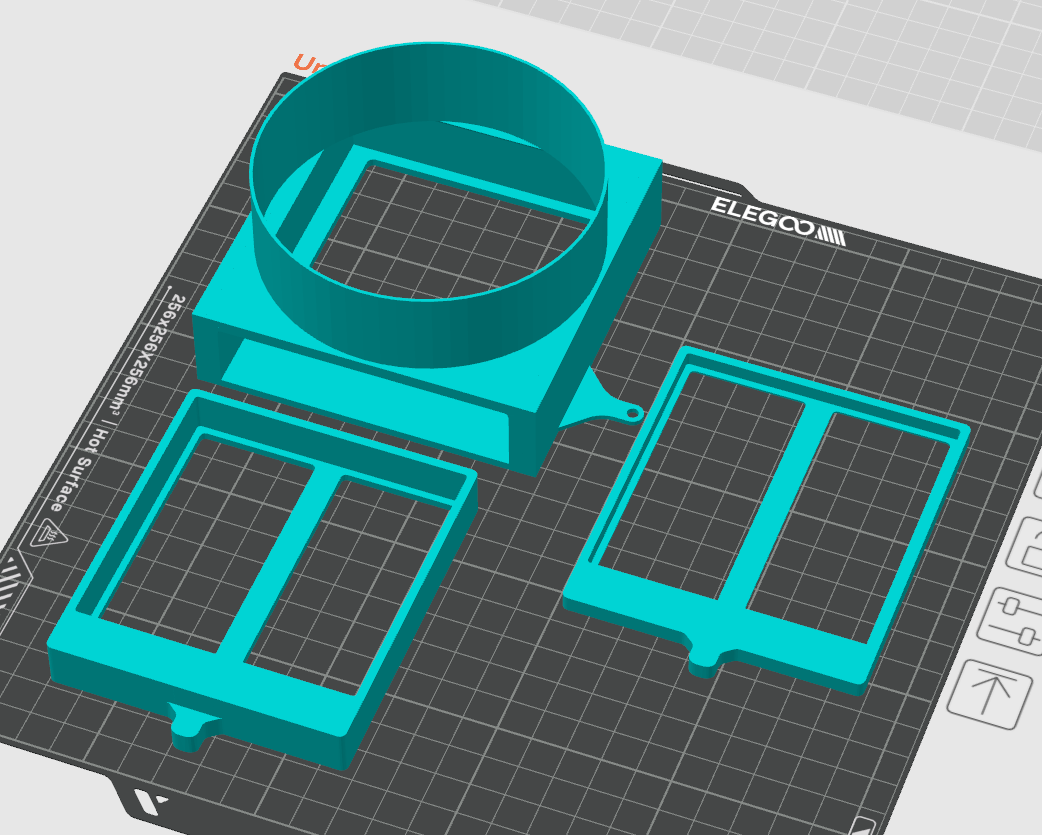
Task: Click the logo mark at bed's bottom-left corner
Action: 148,799
